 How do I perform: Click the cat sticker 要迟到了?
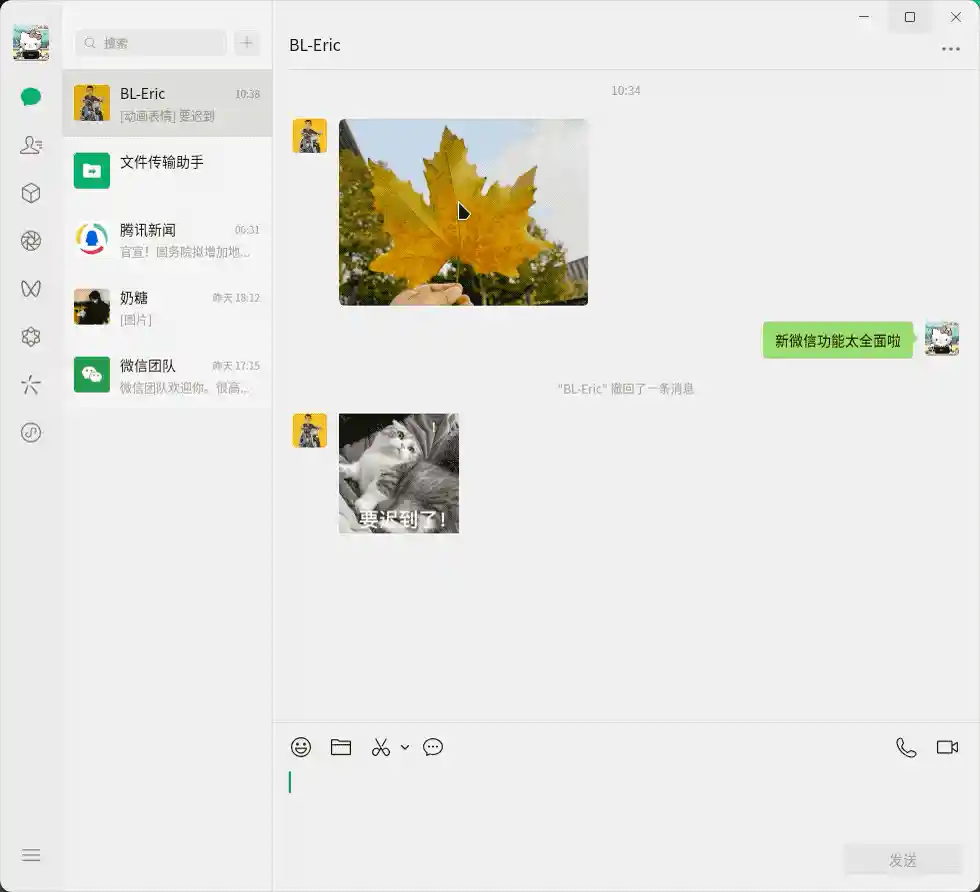[x=399, y=473]
